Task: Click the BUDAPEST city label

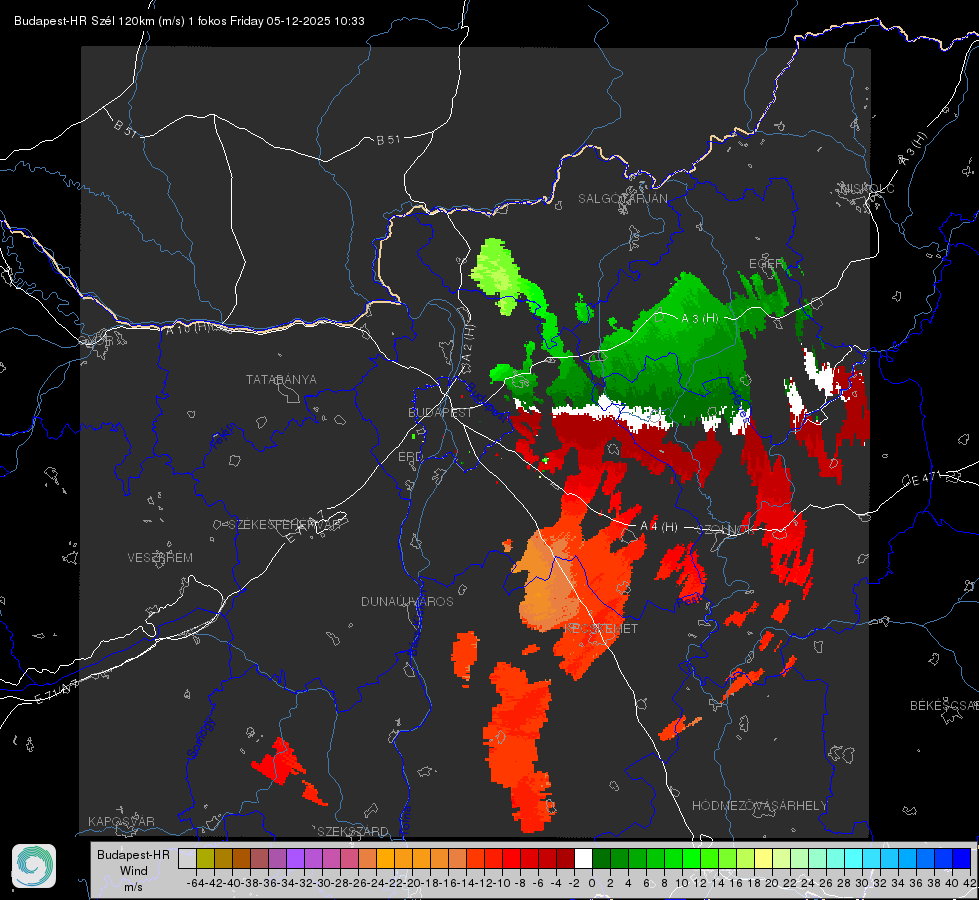Action: coord(440,413)
